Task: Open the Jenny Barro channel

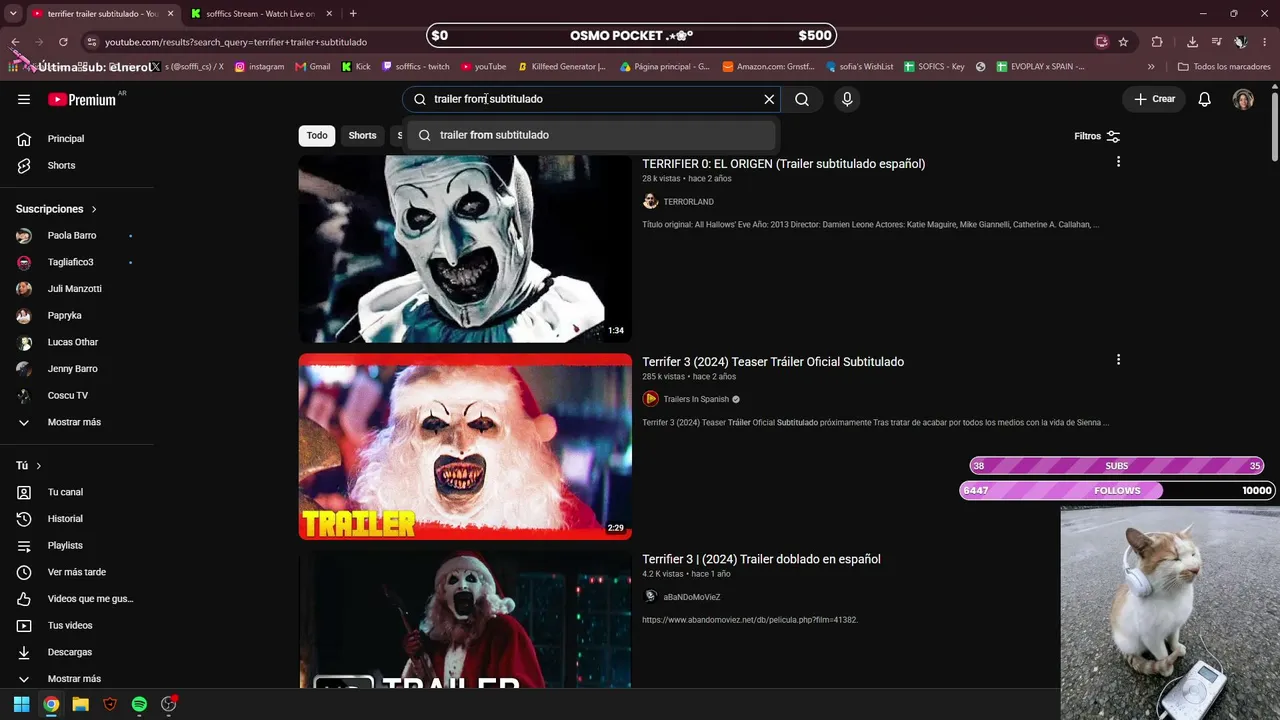Action: pos(72,369)
